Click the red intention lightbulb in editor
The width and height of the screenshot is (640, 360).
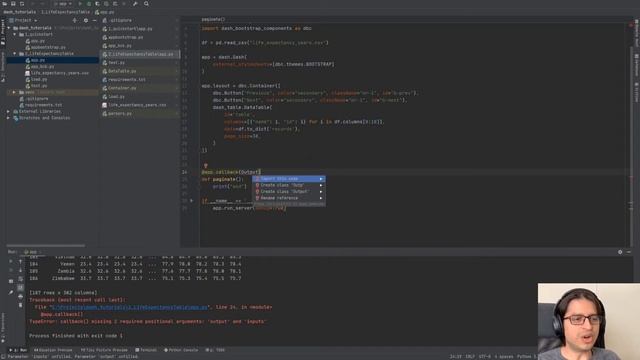[206, 166]
